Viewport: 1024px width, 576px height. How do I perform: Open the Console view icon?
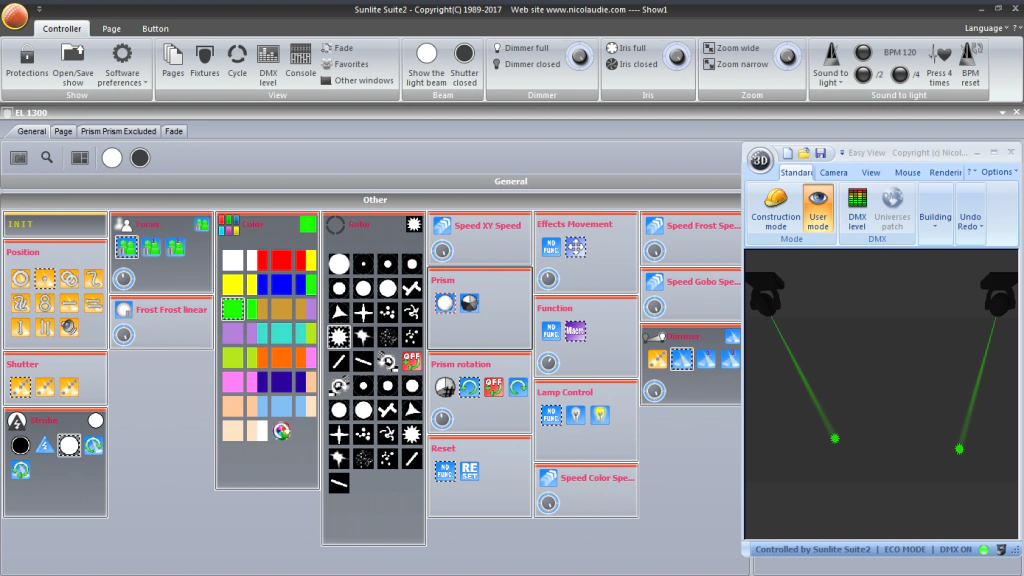point(300,61)
